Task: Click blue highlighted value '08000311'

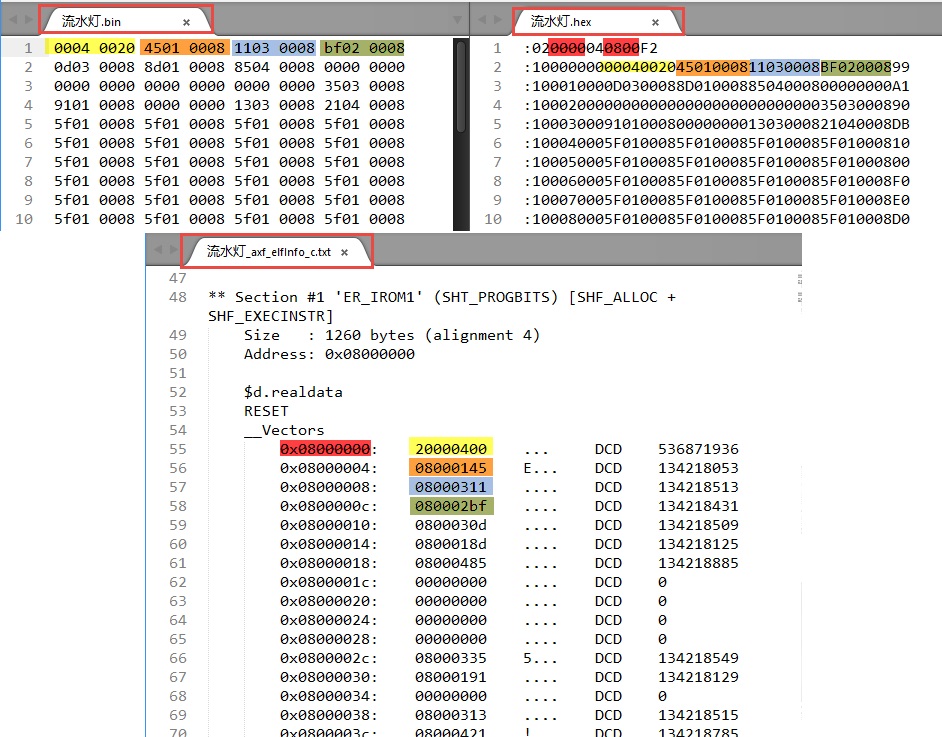Action: click(x=451, y=487)
